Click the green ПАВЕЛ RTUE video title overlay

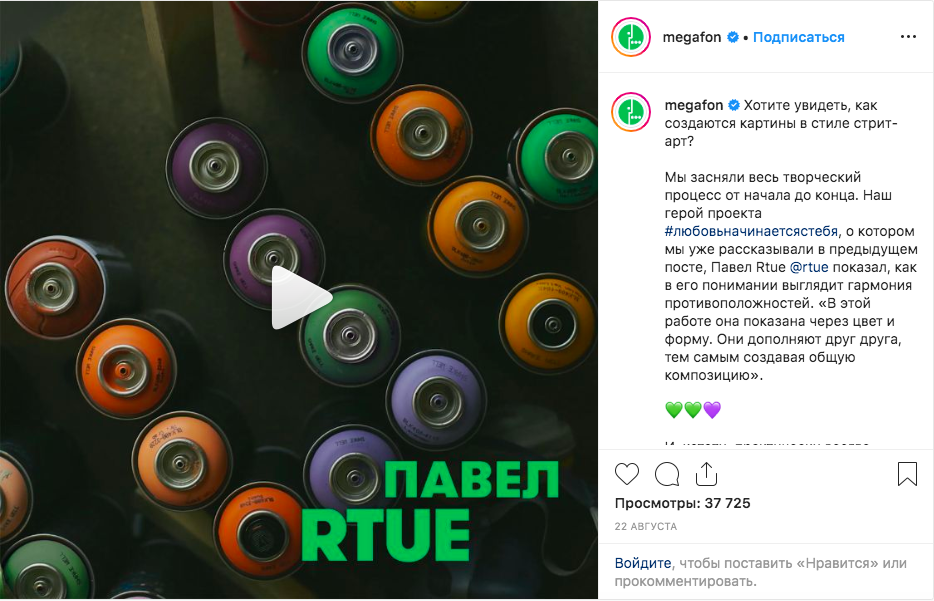[x=430, y=512]
